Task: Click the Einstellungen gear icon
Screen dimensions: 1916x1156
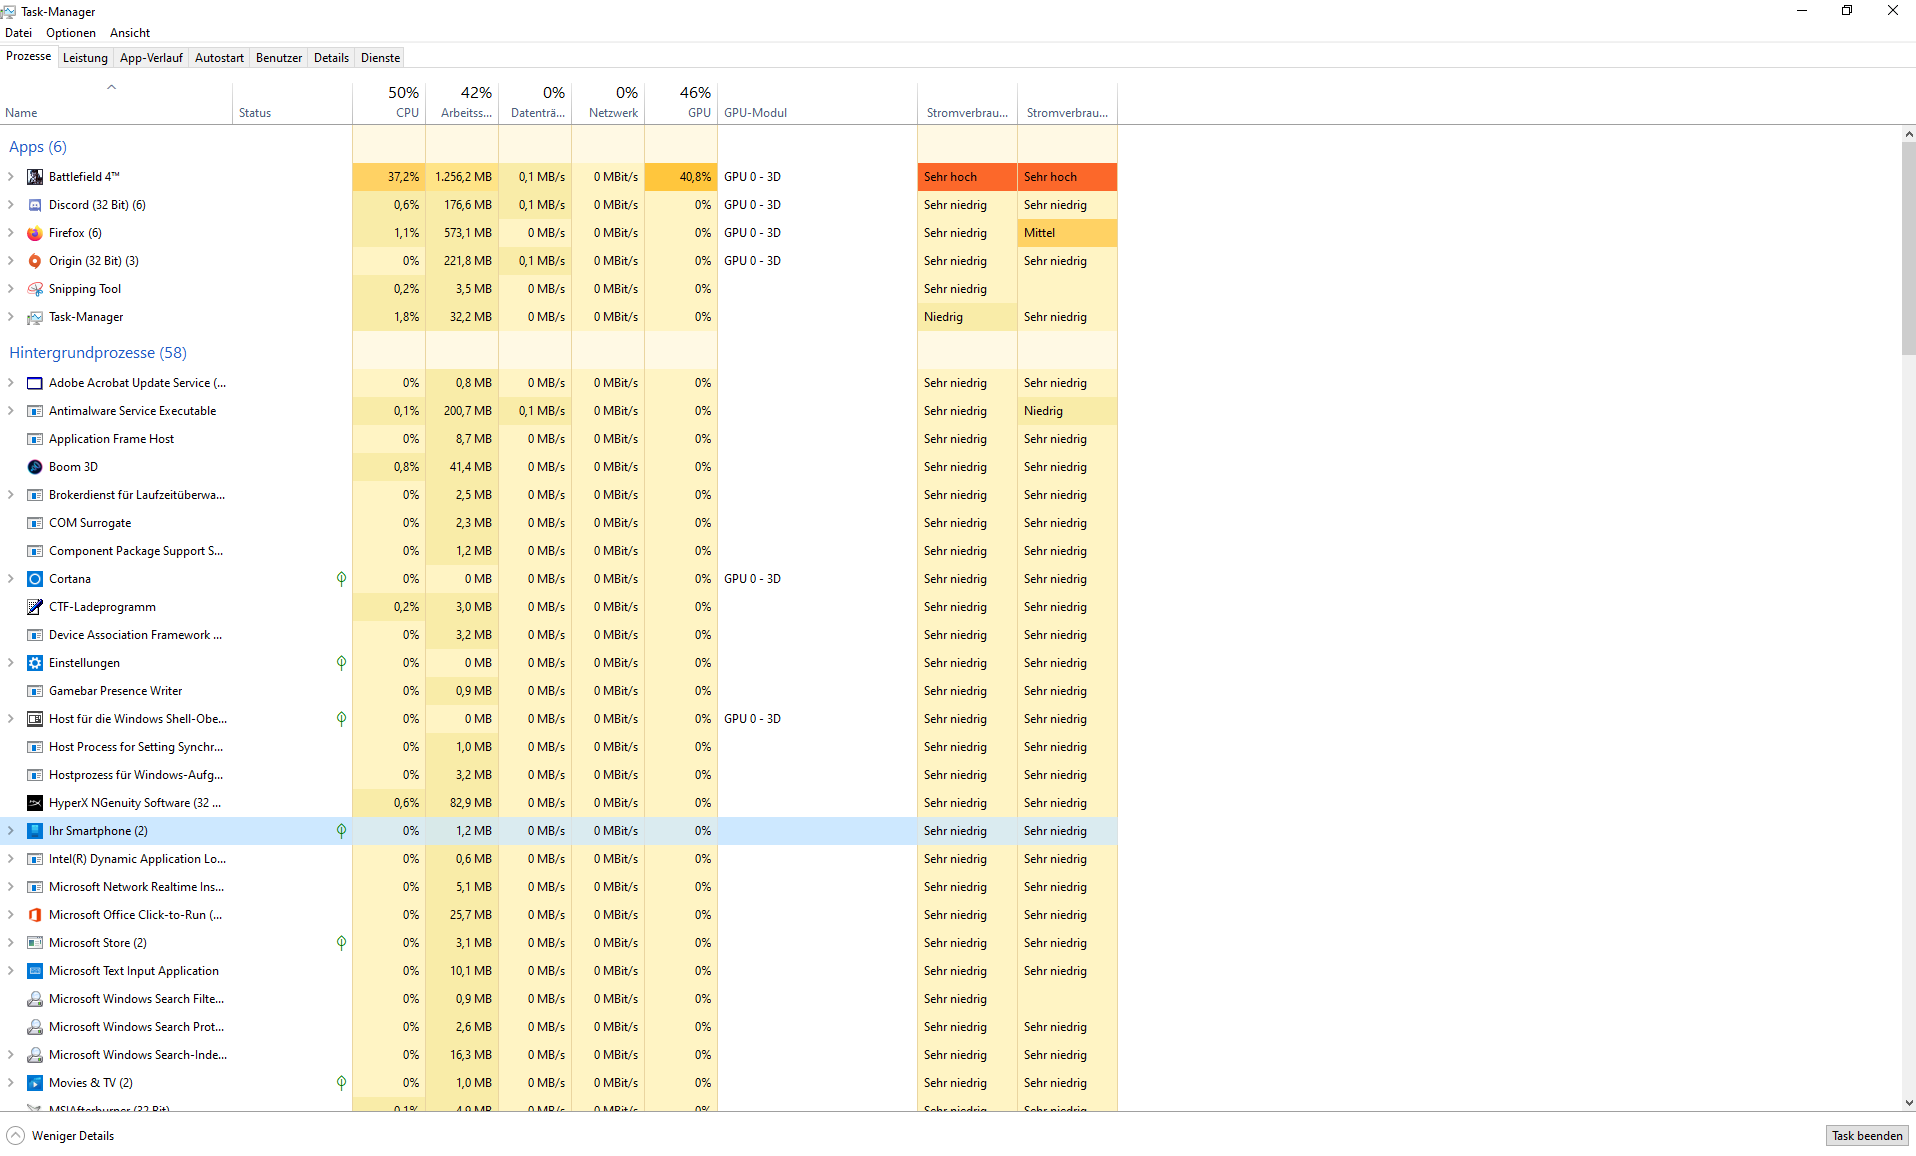Action: click(35, 663)
